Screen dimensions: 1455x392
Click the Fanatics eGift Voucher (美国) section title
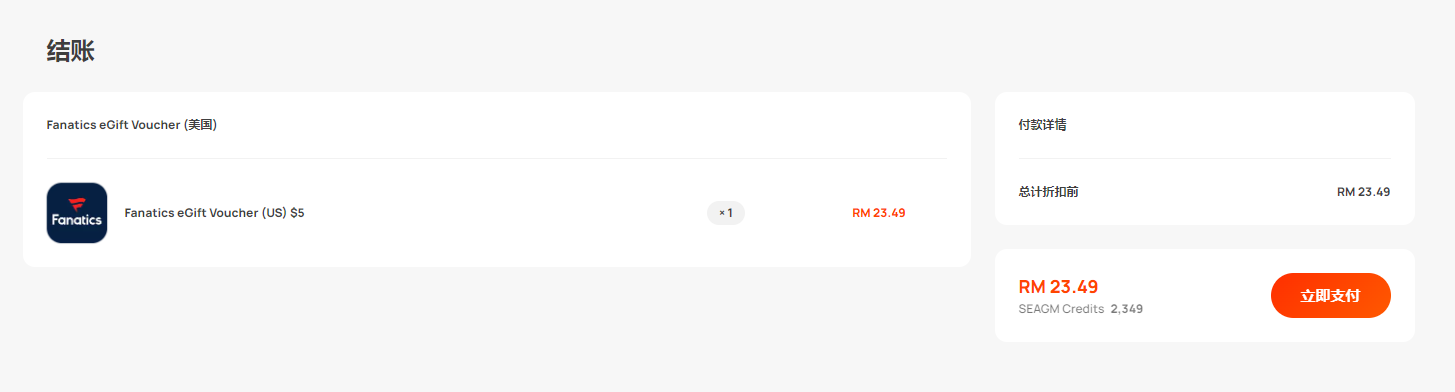132,125
